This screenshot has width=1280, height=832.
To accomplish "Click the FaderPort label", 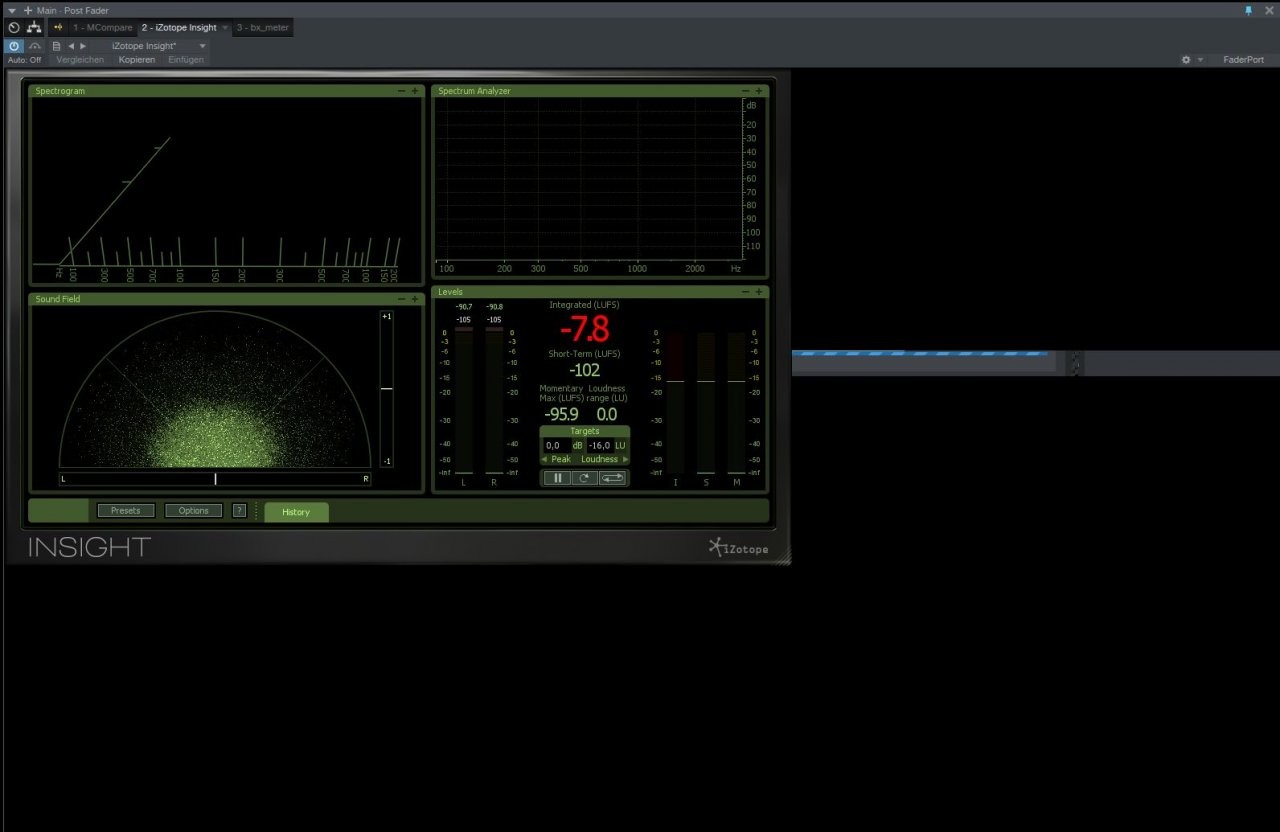I will pos(1243,60).
